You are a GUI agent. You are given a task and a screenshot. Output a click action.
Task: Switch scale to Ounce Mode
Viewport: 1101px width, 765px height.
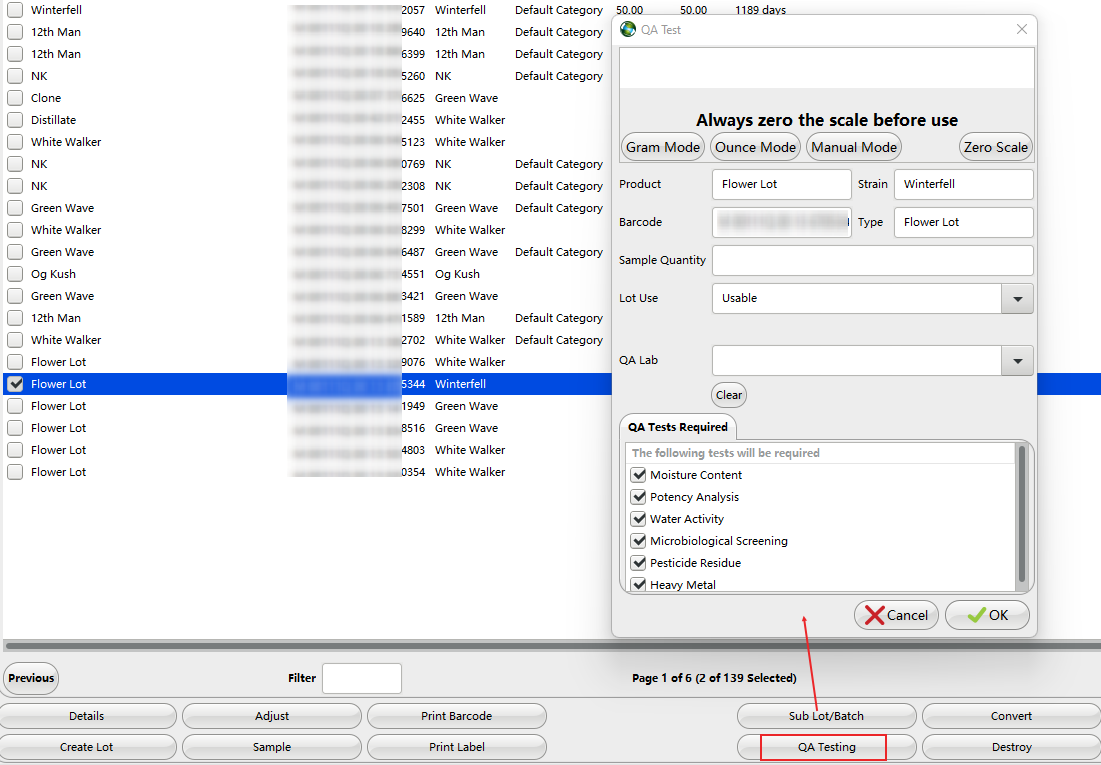pos(755,147)
